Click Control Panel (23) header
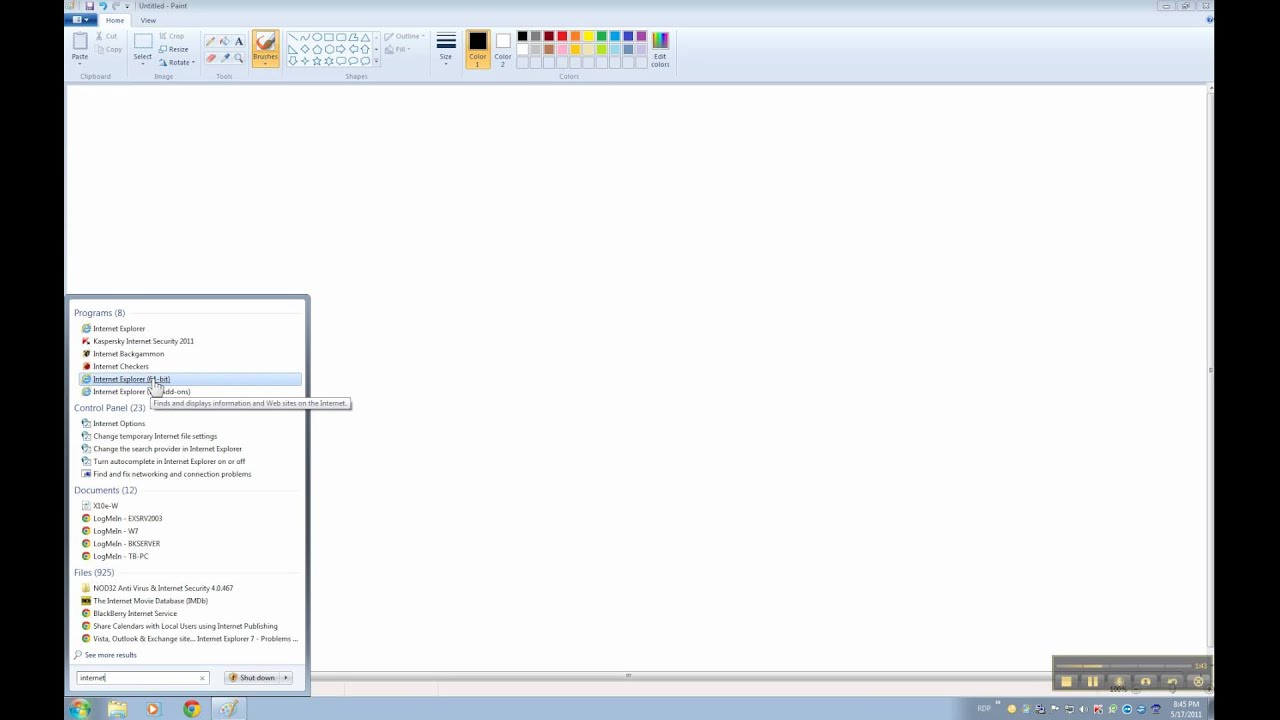 coord(109,408)
